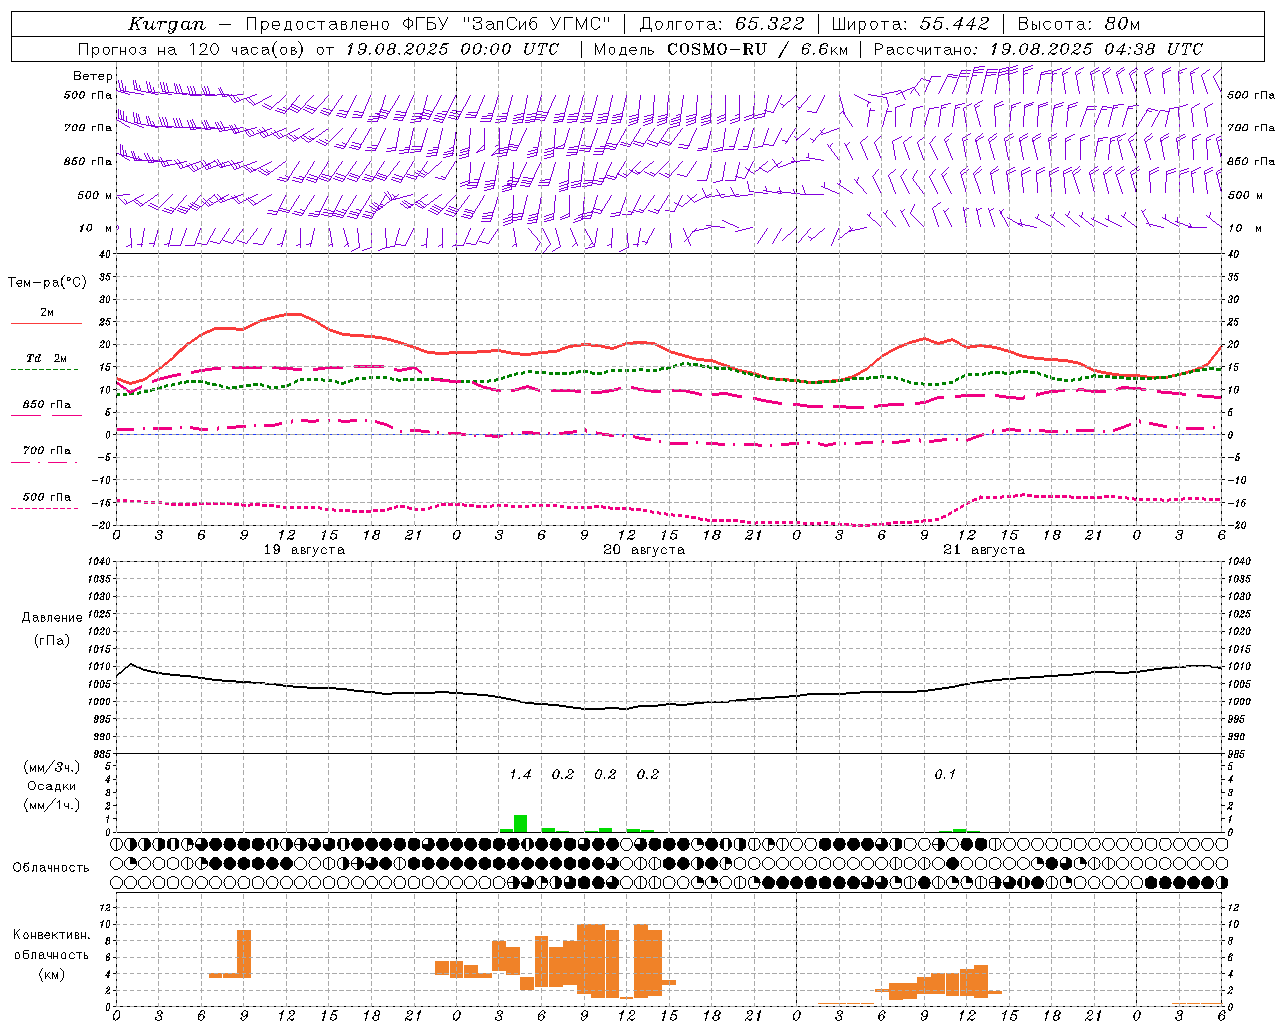Image resolution: width=1280 pixels, height=1024 pixels.
Task: Click the 'Td 2м' dew point legend entry
Action: pyautogui.click(x=47, y=358)
